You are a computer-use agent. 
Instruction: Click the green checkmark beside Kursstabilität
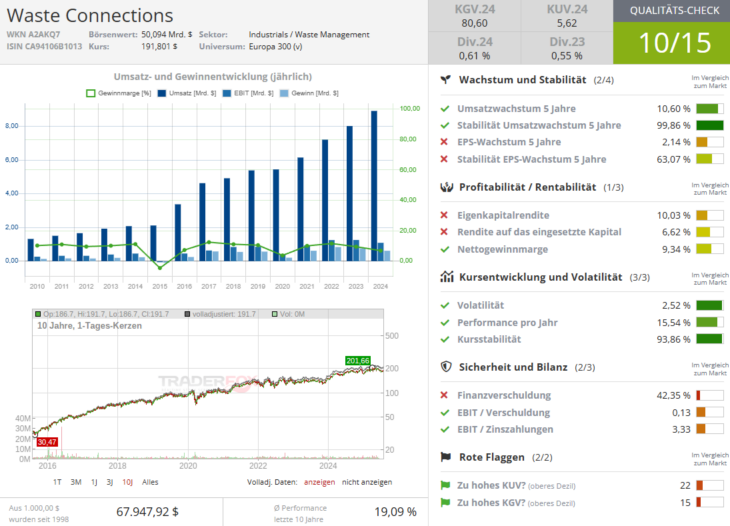point(445,339)
